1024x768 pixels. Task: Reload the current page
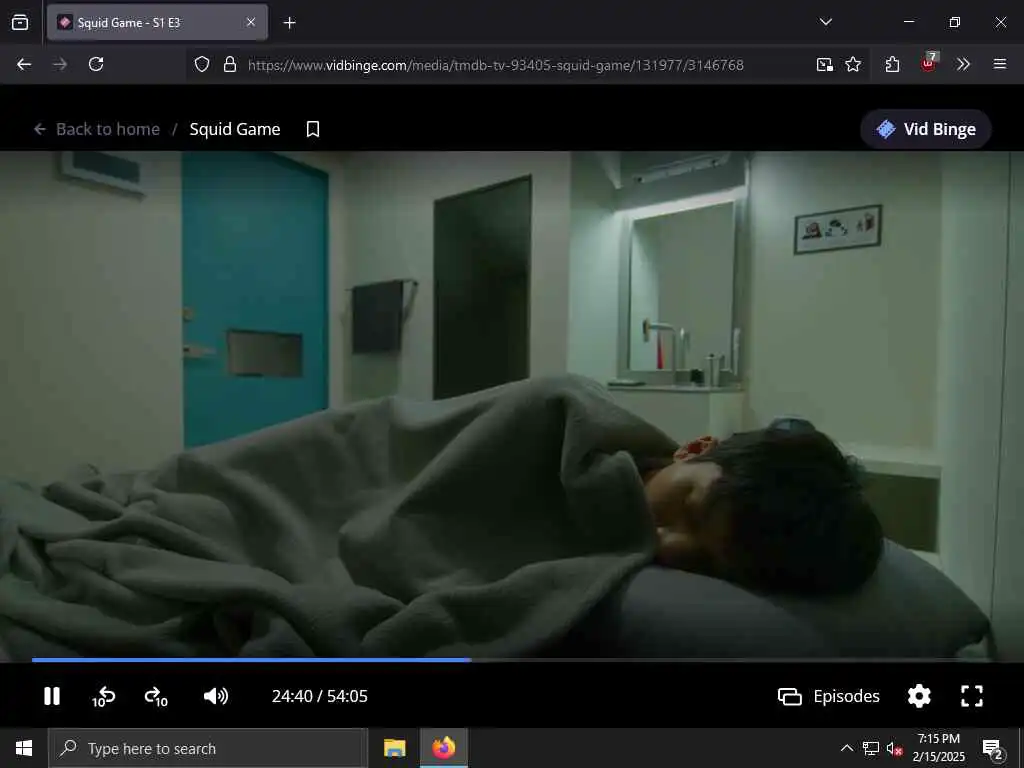[x=96, y=64]
